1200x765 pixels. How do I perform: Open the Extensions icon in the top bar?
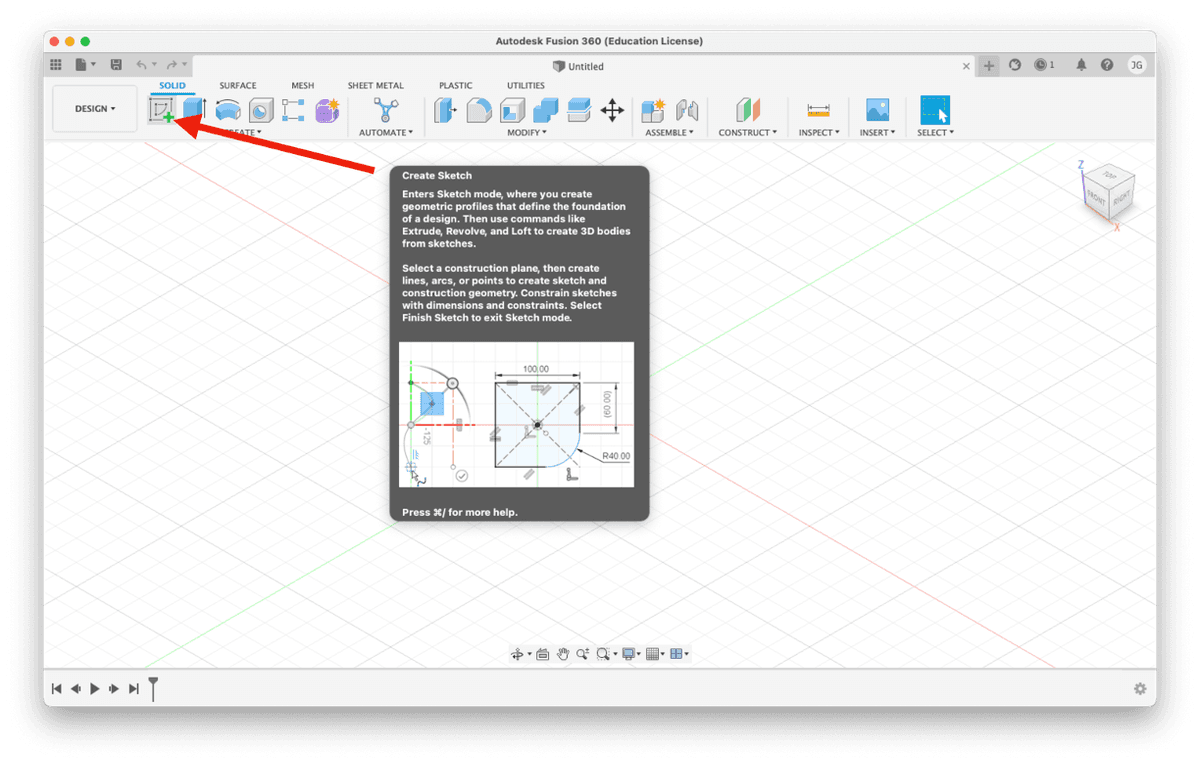(x=1015, y=65)
